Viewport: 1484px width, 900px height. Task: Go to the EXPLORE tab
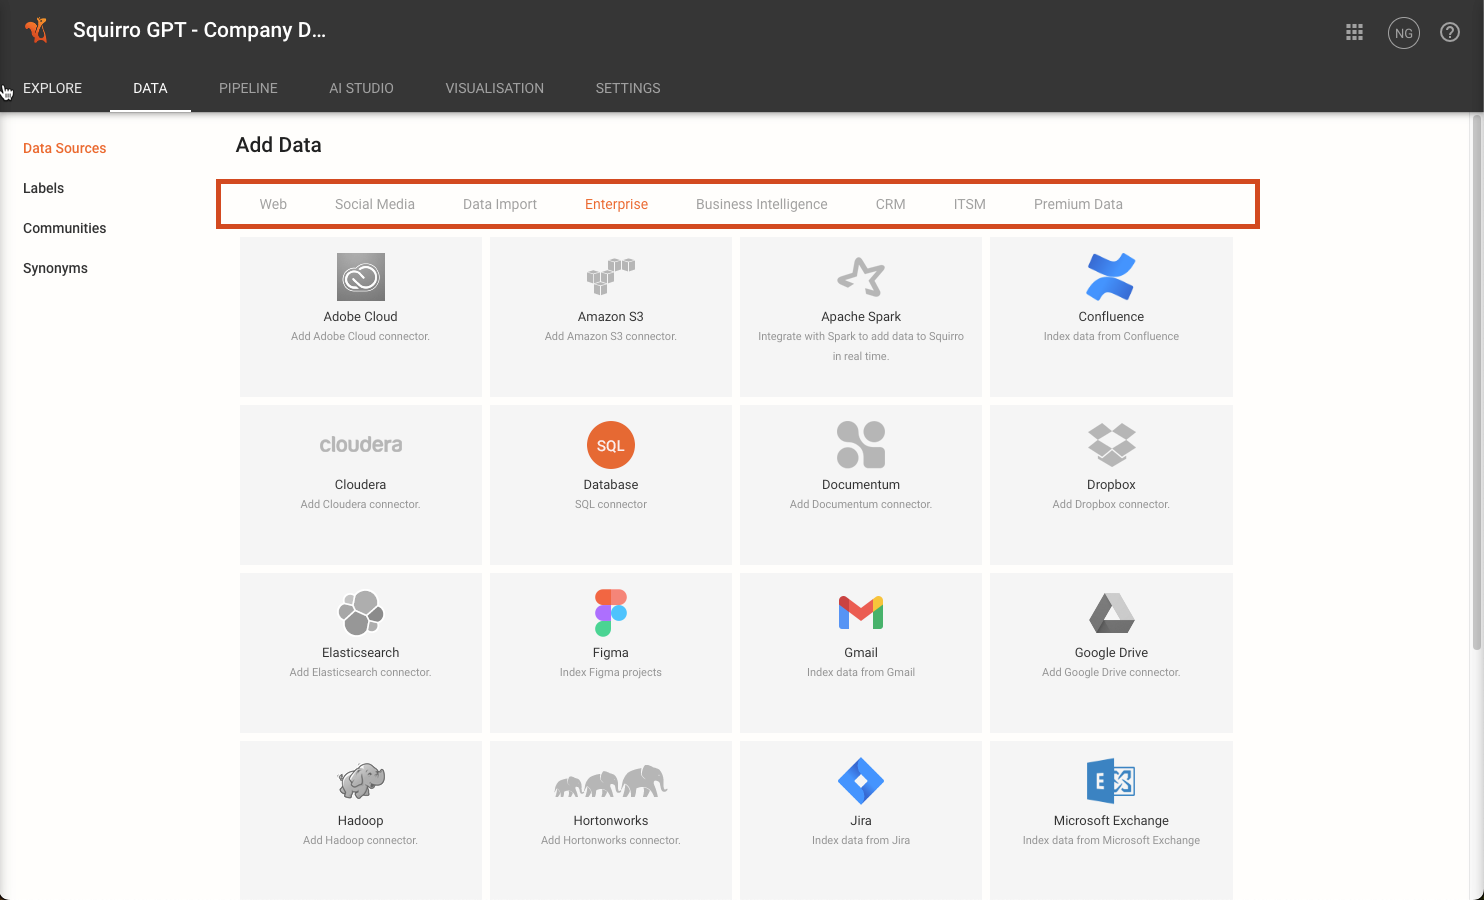(x=53, y=88)
